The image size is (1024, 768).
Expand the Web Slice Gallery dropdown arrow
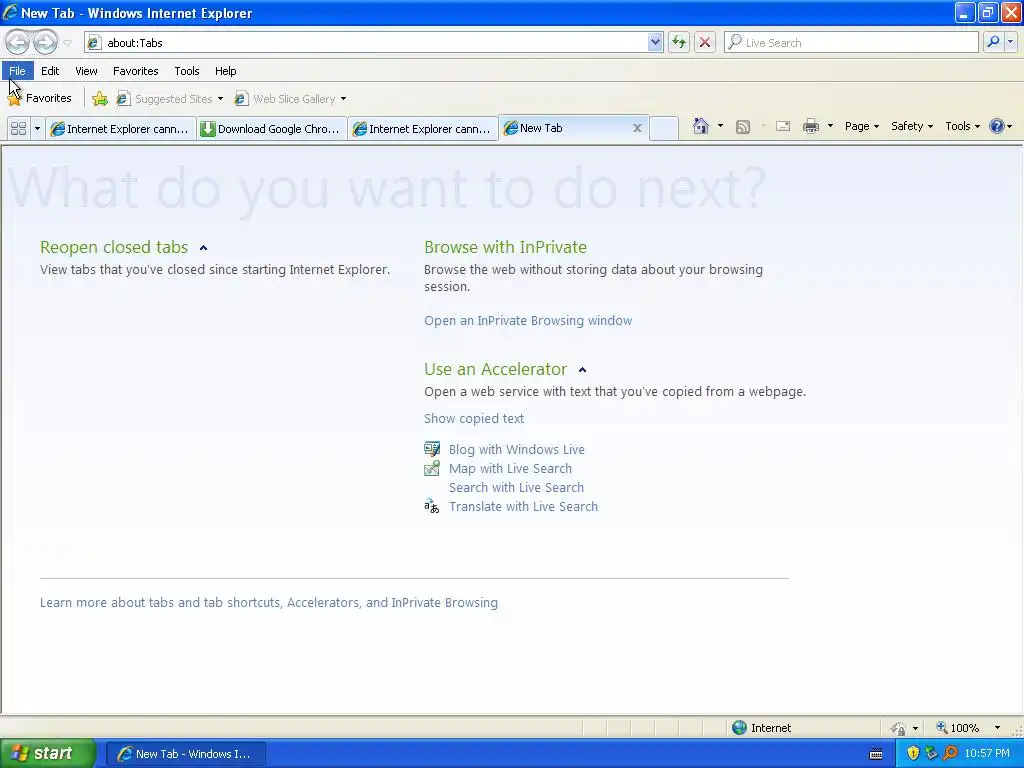coord(344,99)
